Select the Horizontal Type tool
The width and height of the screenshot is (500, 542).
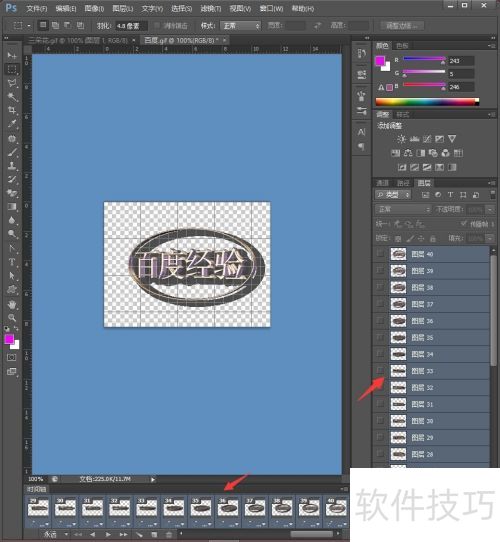(x=12, y=262)
